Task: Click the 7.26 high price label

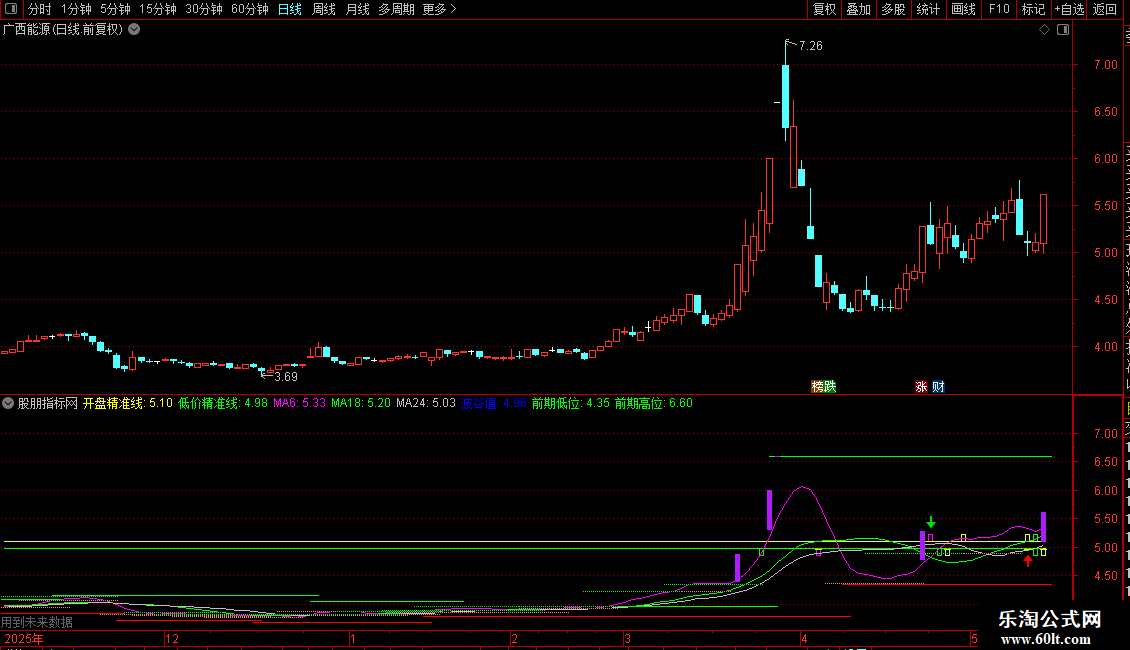Action: 811,46
